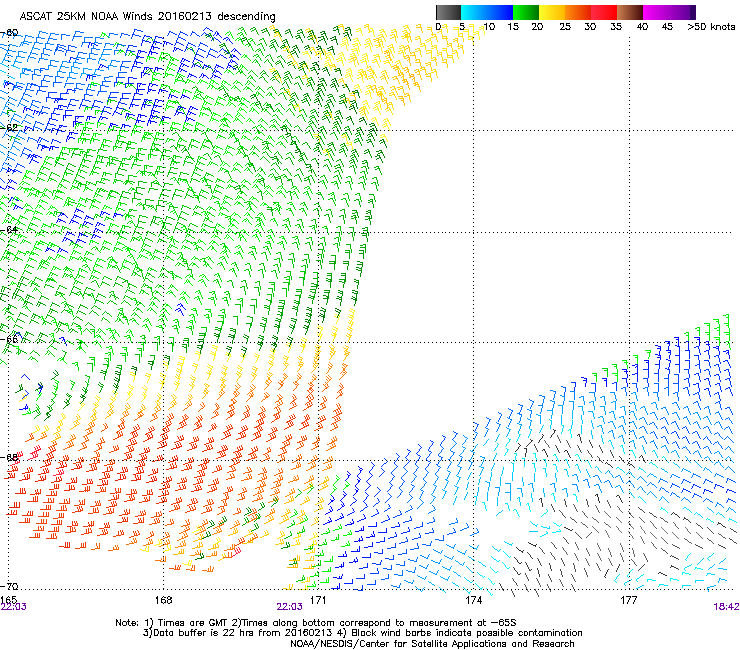Click the legend label '30'
740x650 pixels.
(590, 27)
